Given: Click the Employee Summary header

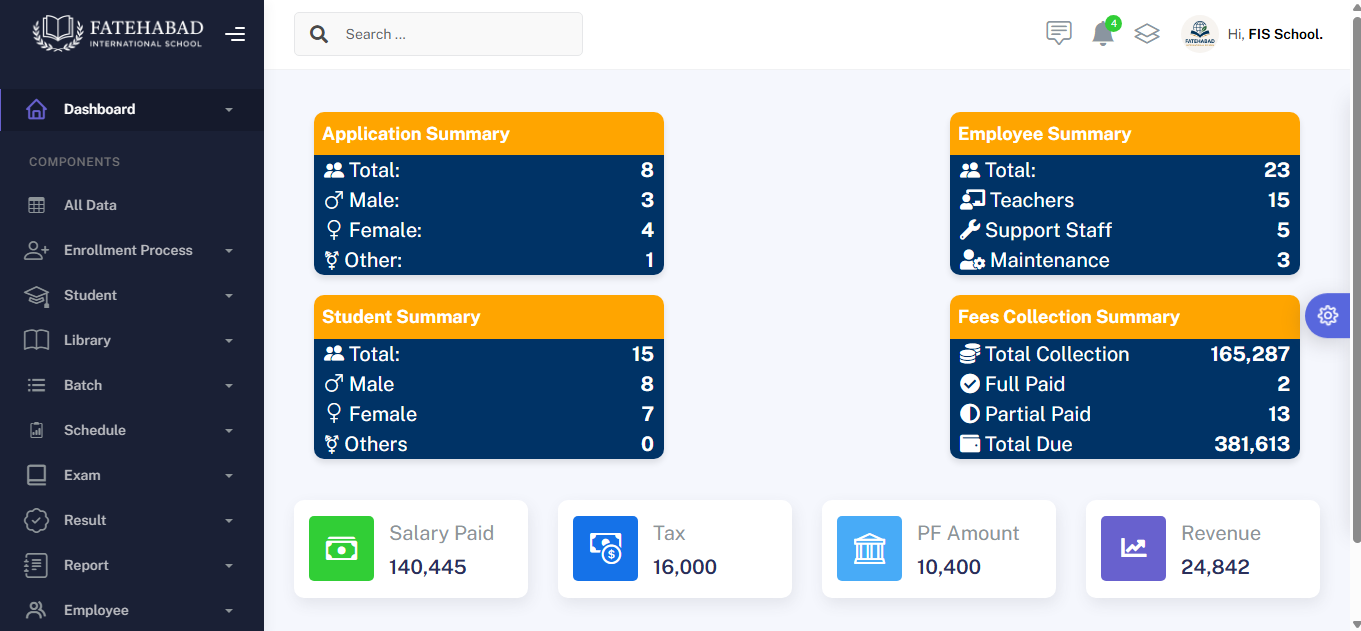Looking at the screenshot, I should pos(1125,134).
